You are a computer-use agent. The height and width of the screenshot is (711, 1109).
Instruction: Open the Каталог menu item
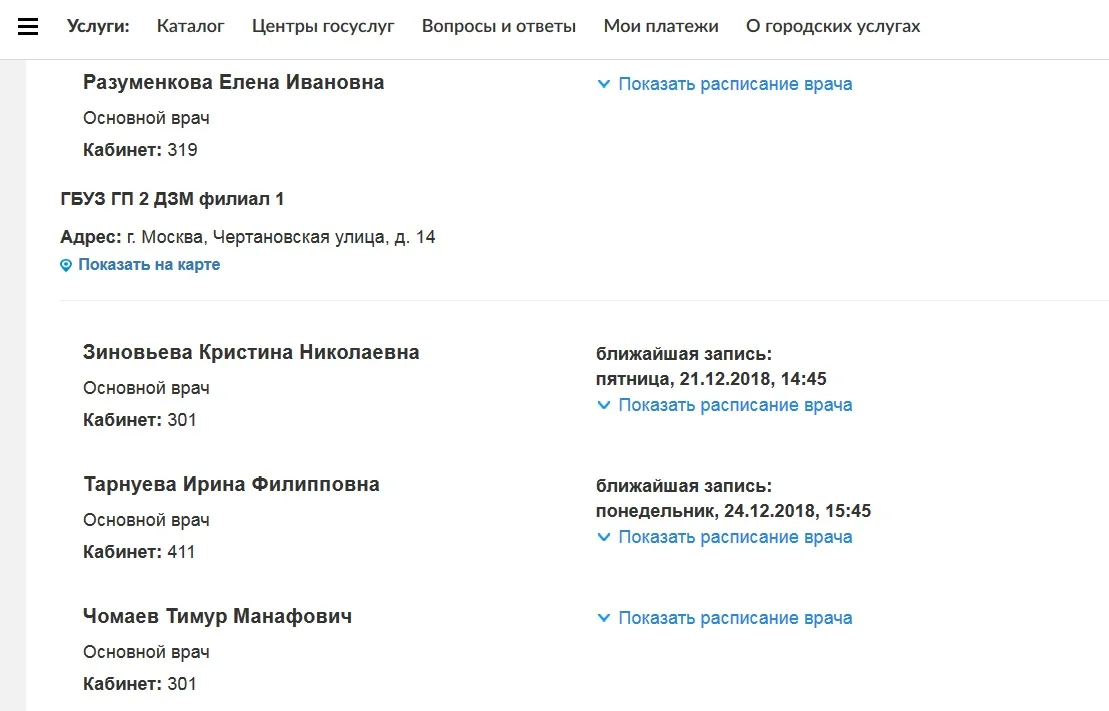[x=190, y=27]
